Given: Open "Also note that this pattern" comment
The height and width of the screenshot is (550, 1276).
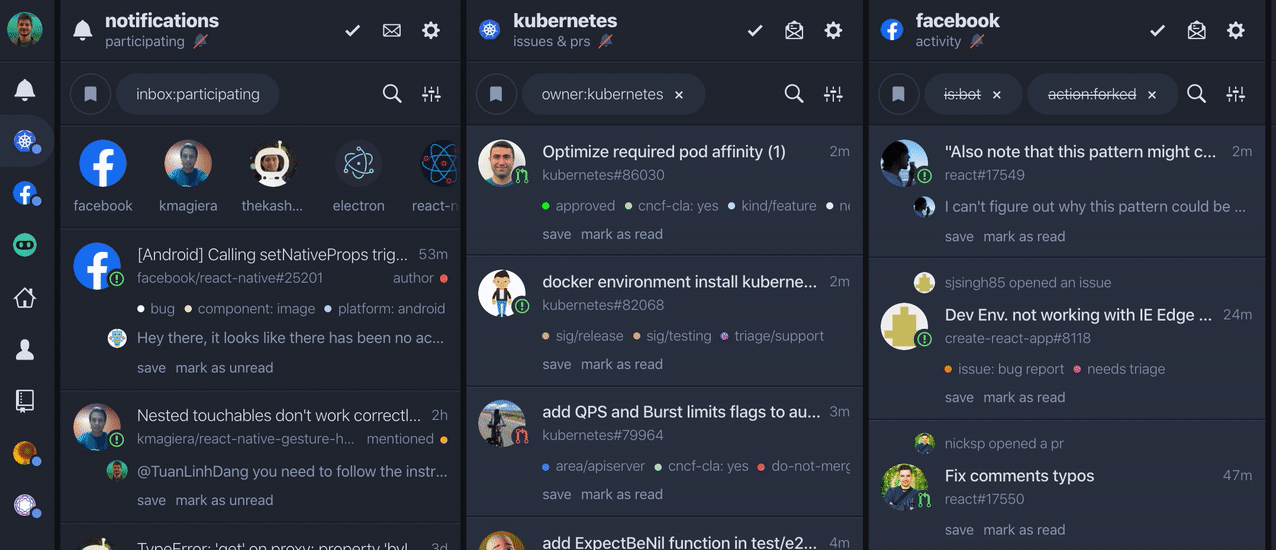Looking at the screenshot, I should click(1081, 152).
